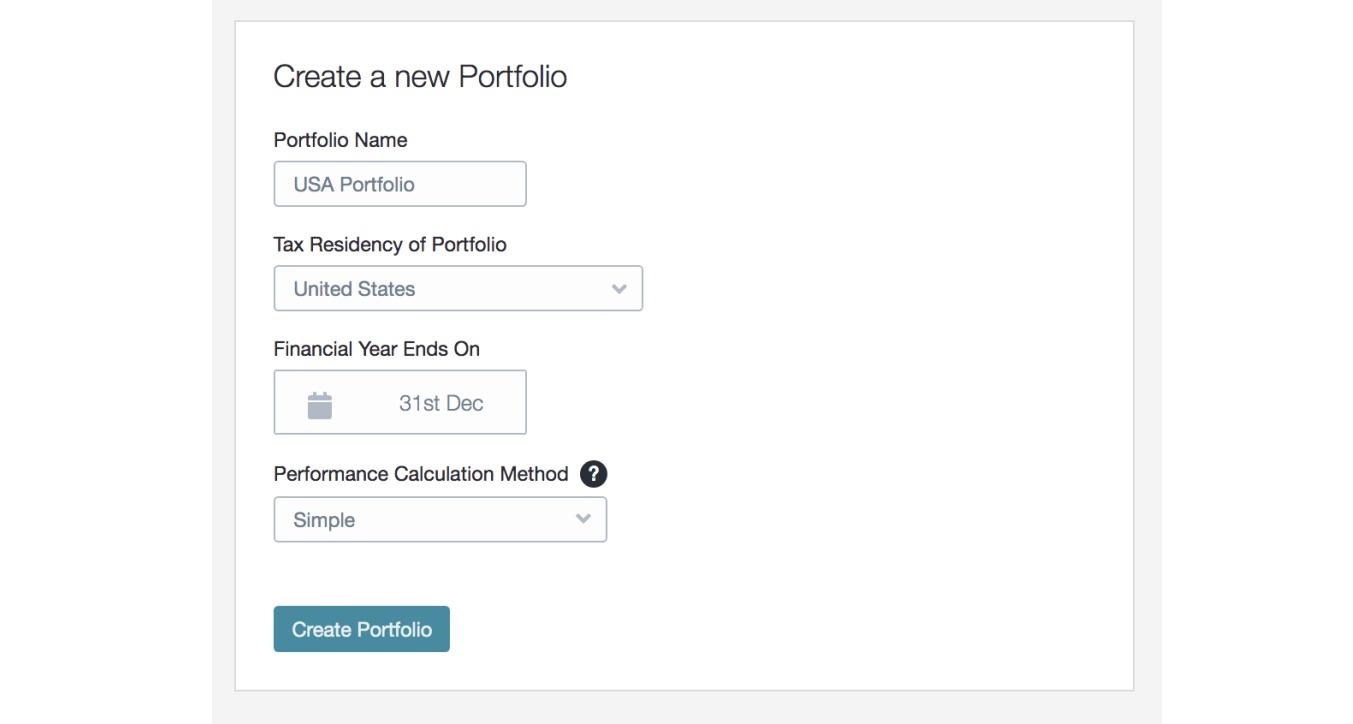
Task: Click the Financial Year Ends On label
Action: coord(376,348)
